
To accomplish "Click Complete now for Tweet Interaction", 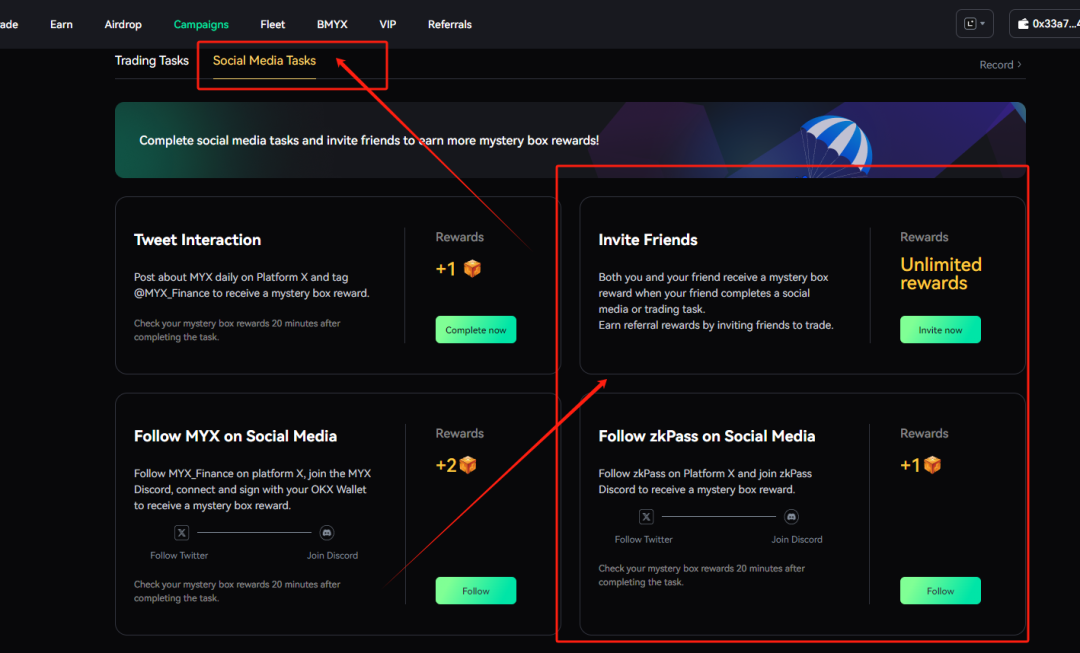I will click(x=476, y=330).
